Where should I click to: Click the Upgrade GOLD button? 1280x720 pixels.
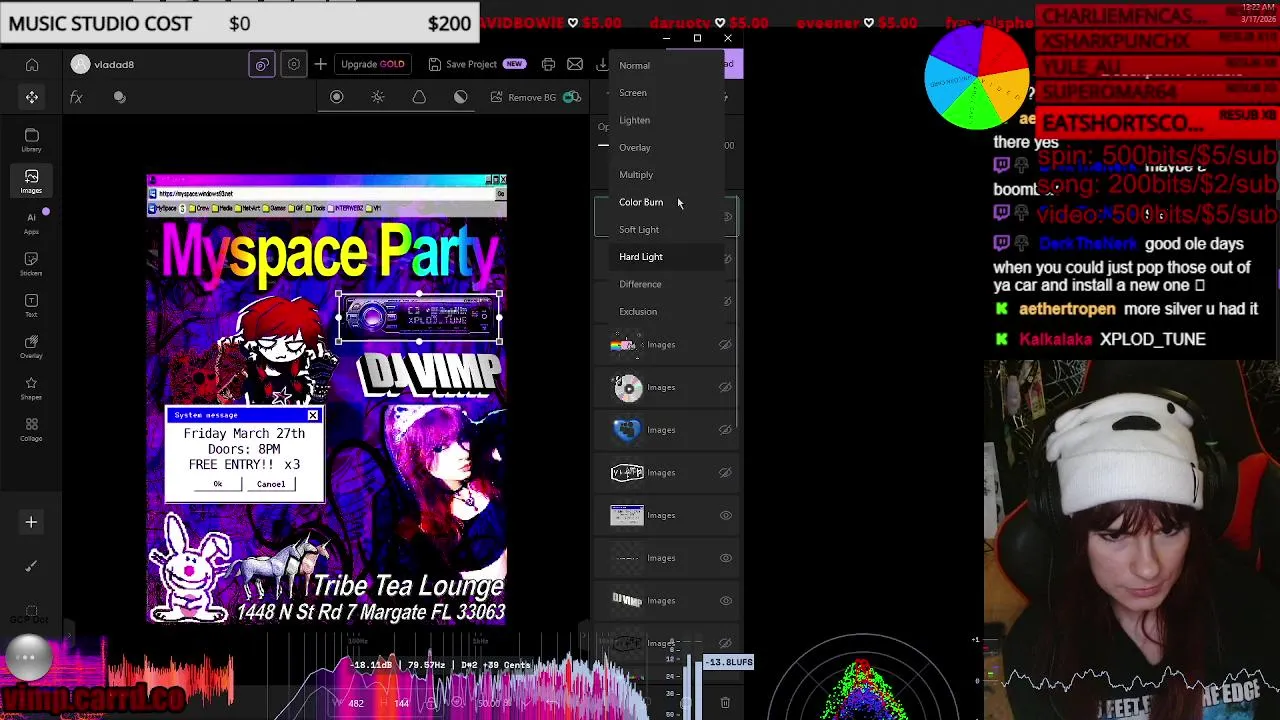click(x=373, y=64)
